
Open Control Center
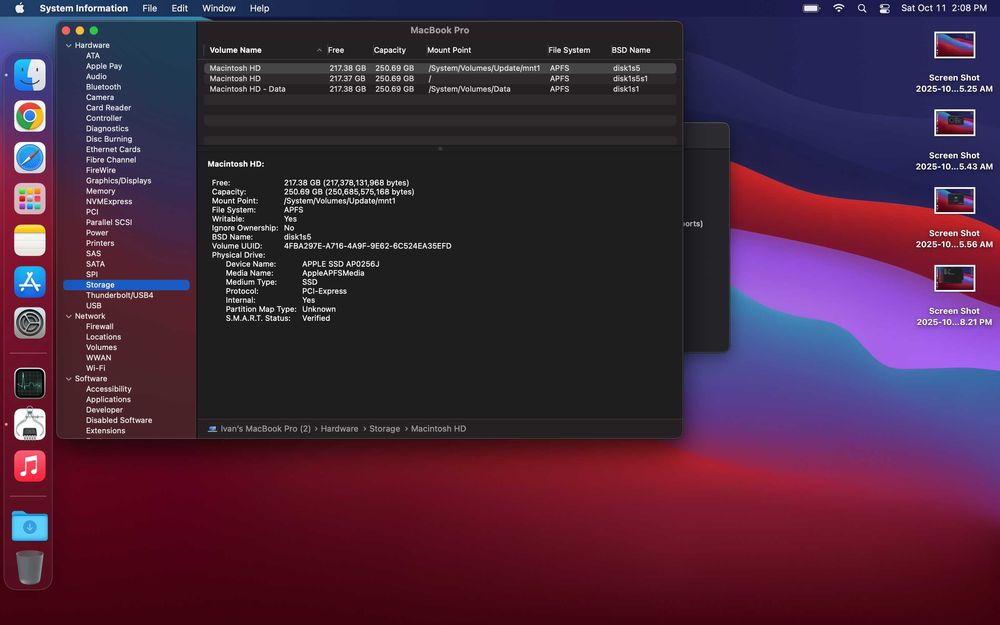(x=885, y=8)
